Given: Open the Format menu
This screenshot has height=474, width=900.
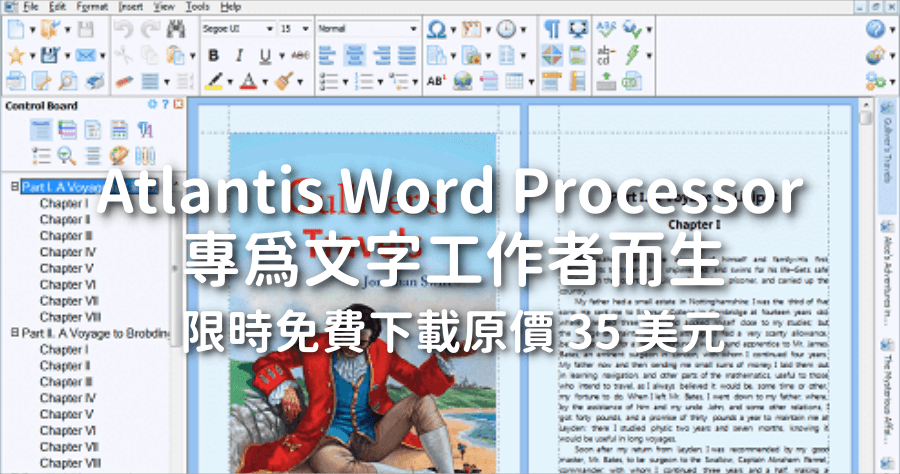Looking at the screenshot, I should click(x=92, y=7).
